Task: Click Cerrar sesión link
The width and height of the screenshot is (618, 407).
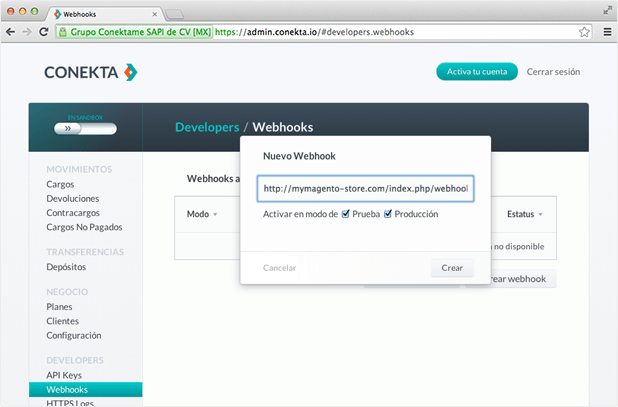Action: pyautogui.click(x=553, y=72)
